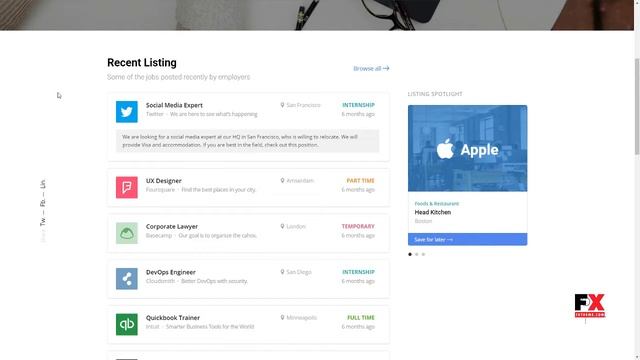Image resolution: width=640 pixels, height=360 pixels.
Task: Click the Intuit QuickBooks logo icon
Action: tap(127, 324)
